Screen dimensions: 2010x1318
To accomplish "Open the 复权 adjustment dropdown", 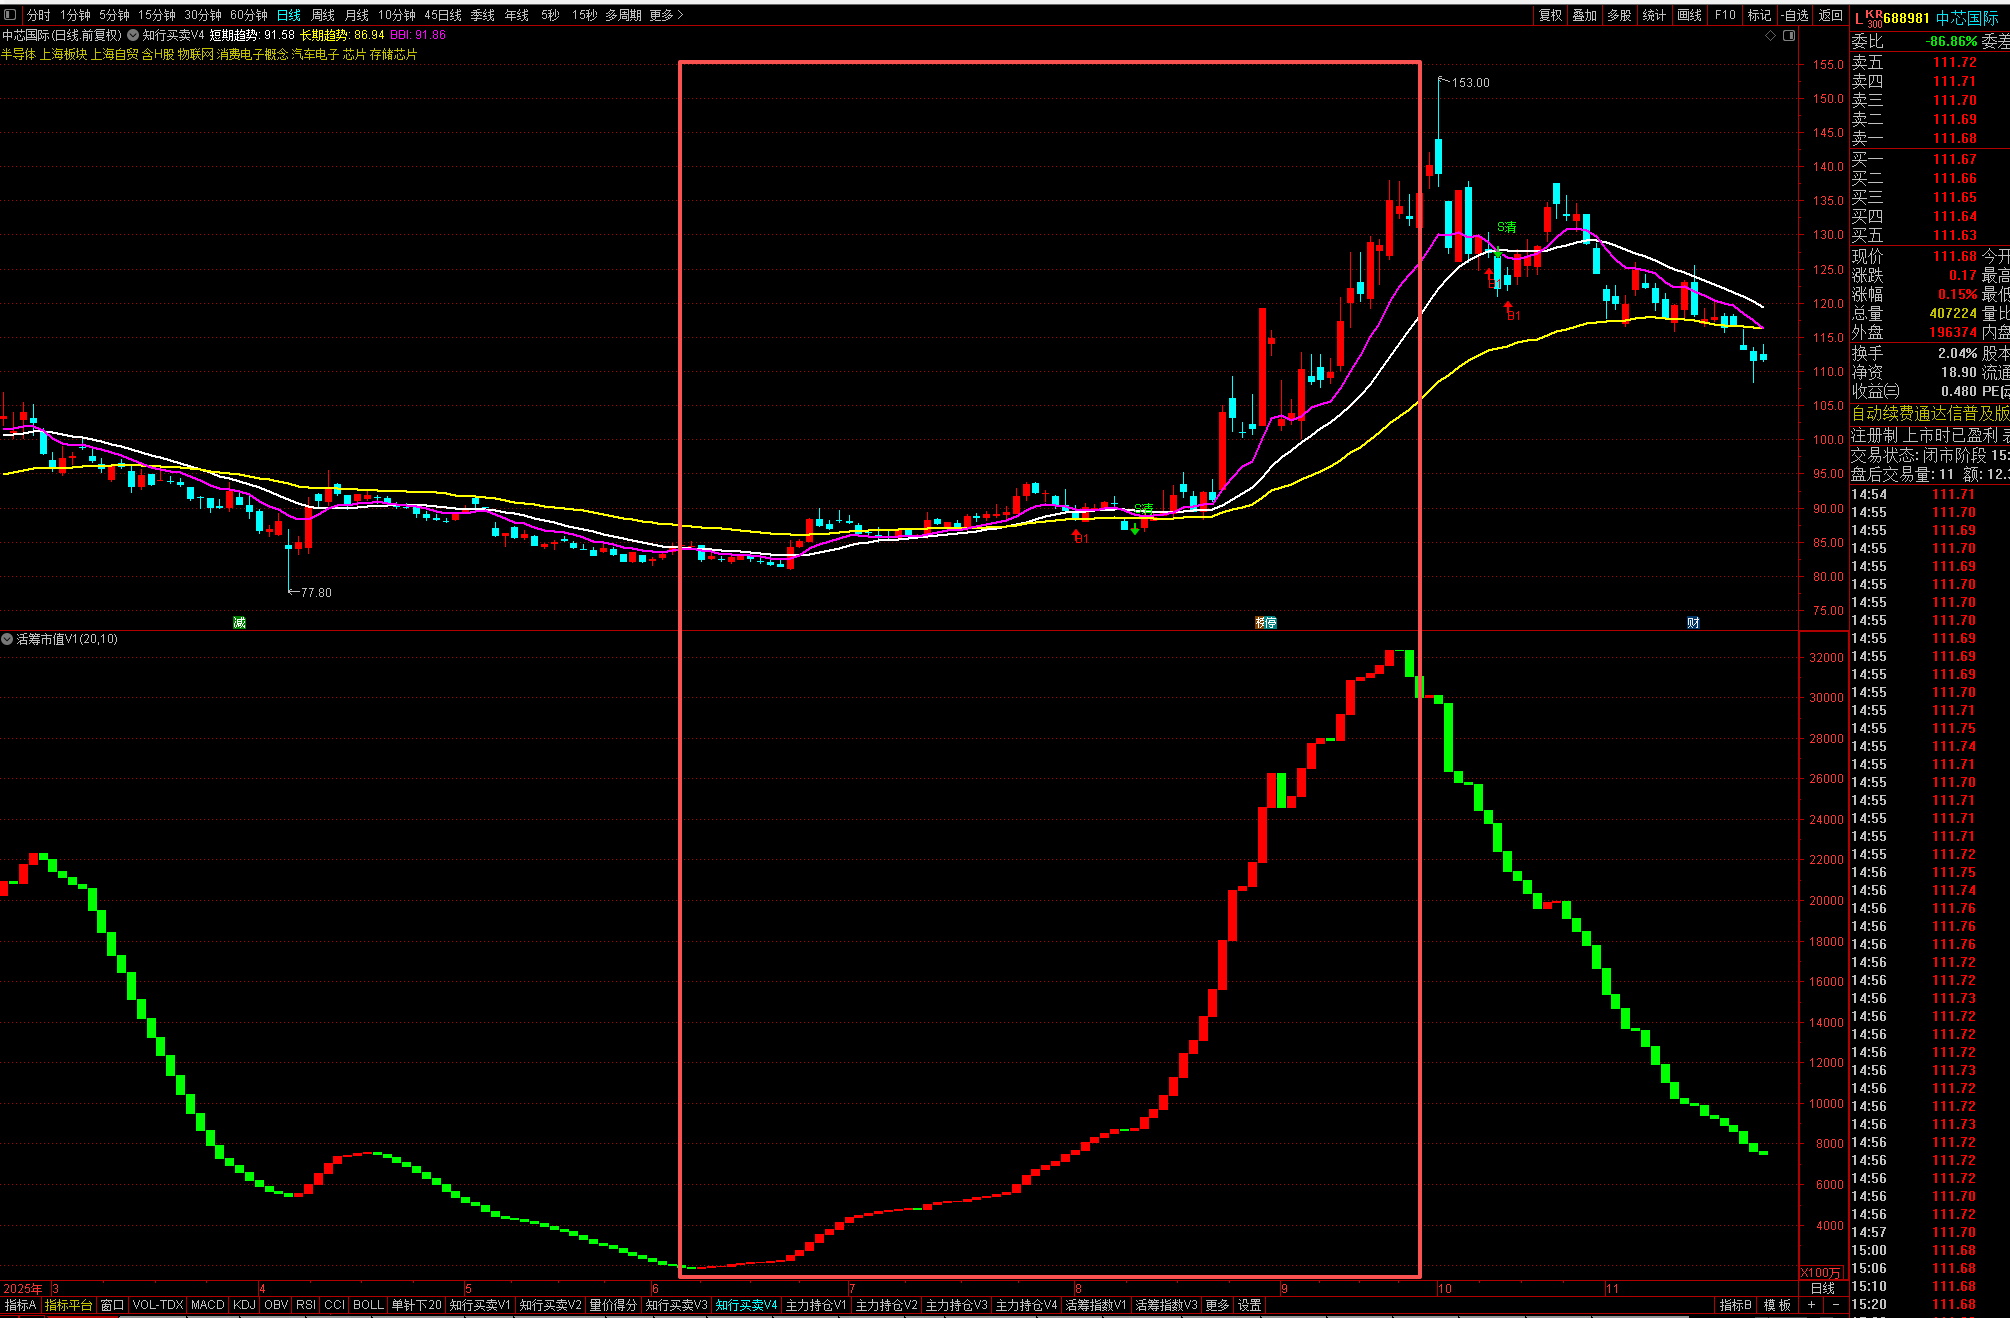I will [x=1550, y=15].
